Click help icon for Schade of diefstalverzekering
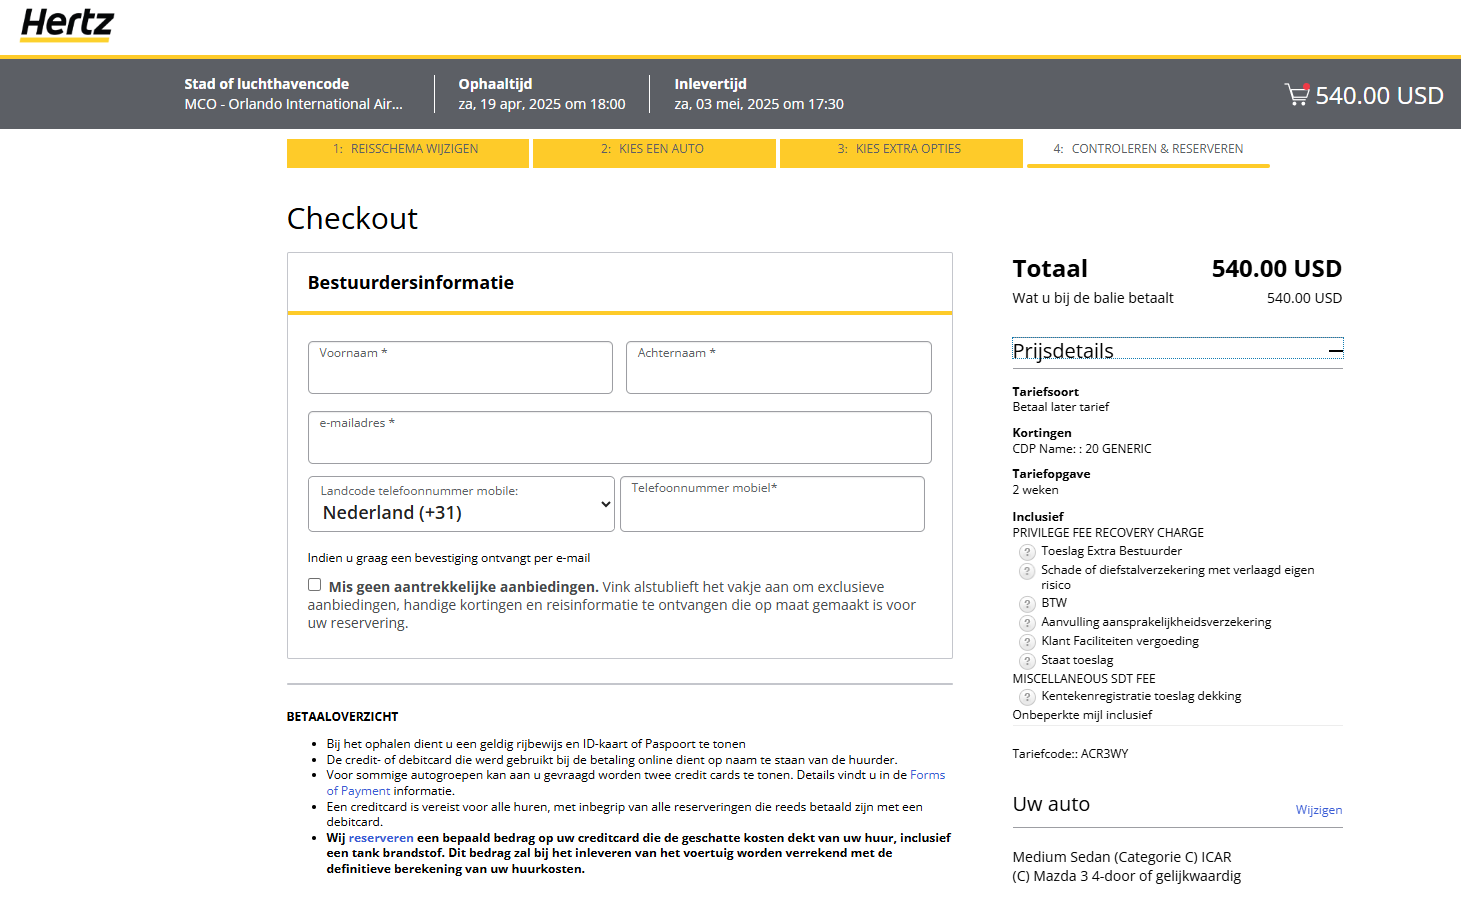Image resolution: width=1461 pixels, height=899 pixels. click(1027, 571)
